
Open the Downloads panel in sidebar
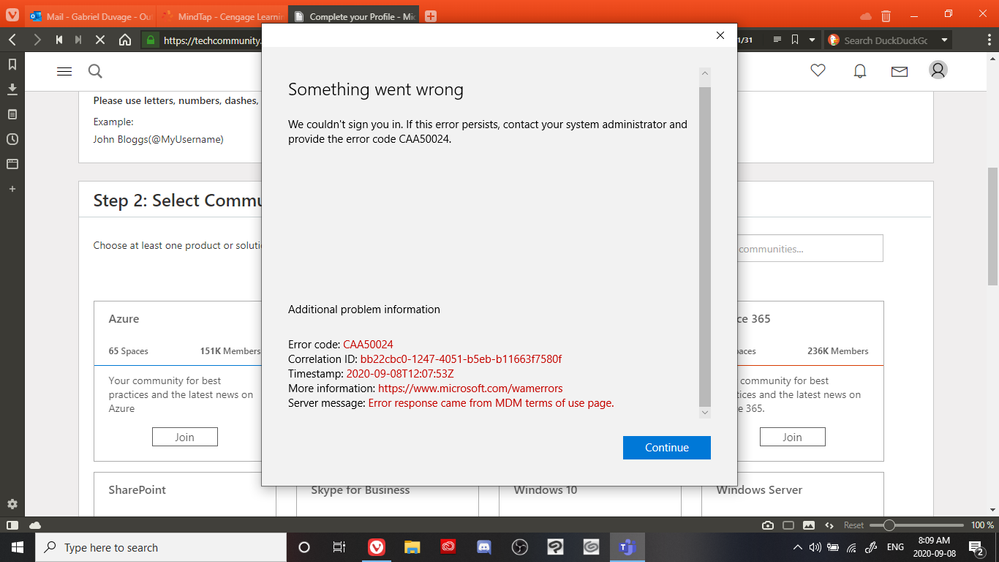click(x=12, y=89)
